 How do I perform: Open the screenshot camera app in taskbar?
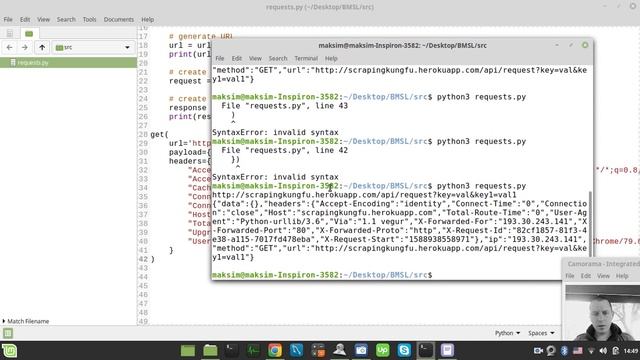click(x=361, y=351)
